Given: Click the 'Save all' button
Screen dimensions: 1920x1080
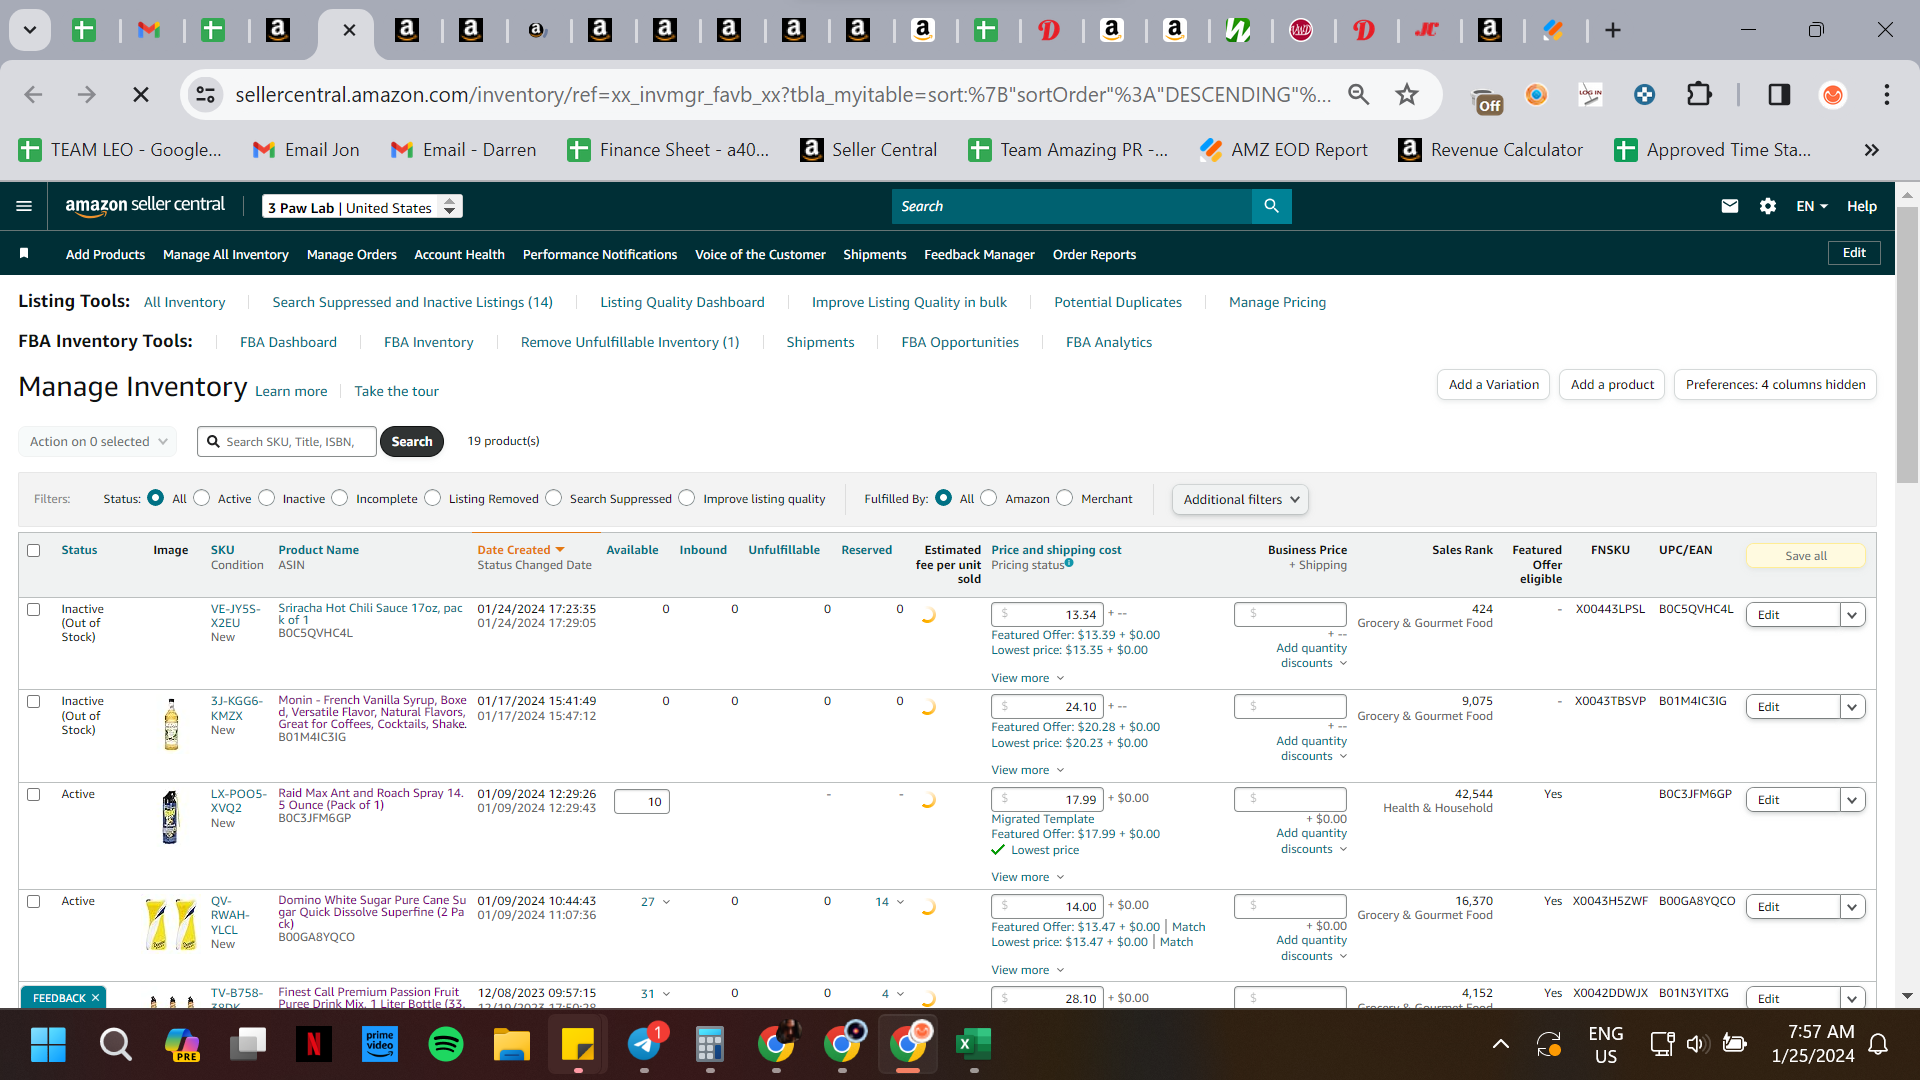Looking at the screenshot, I should [1805, 556].
